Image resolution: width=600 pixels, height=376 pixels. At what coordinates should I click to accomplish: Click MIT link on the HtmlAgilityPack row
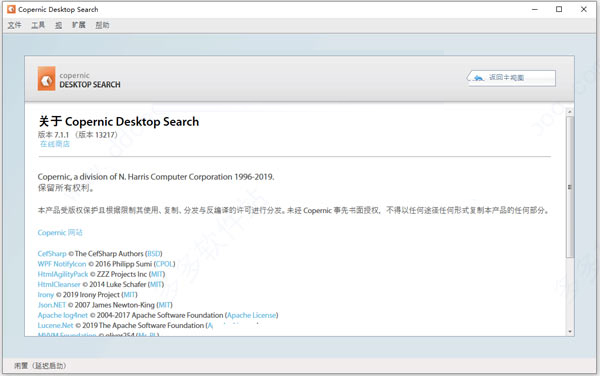157,274
